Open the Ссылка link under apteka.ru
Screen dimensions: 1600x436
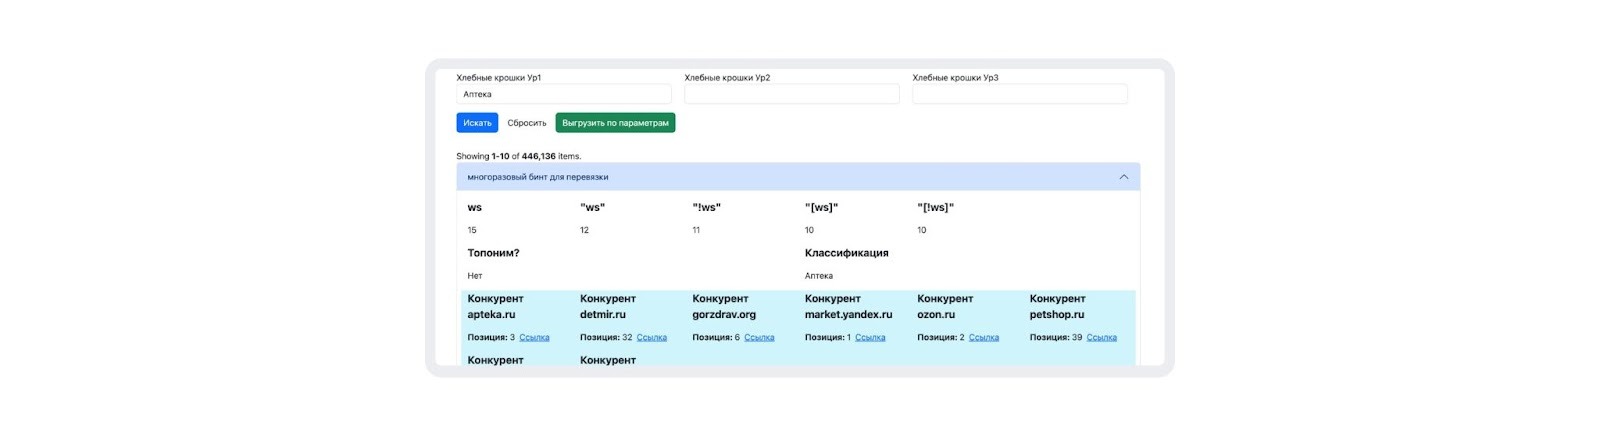pos(534,338)
